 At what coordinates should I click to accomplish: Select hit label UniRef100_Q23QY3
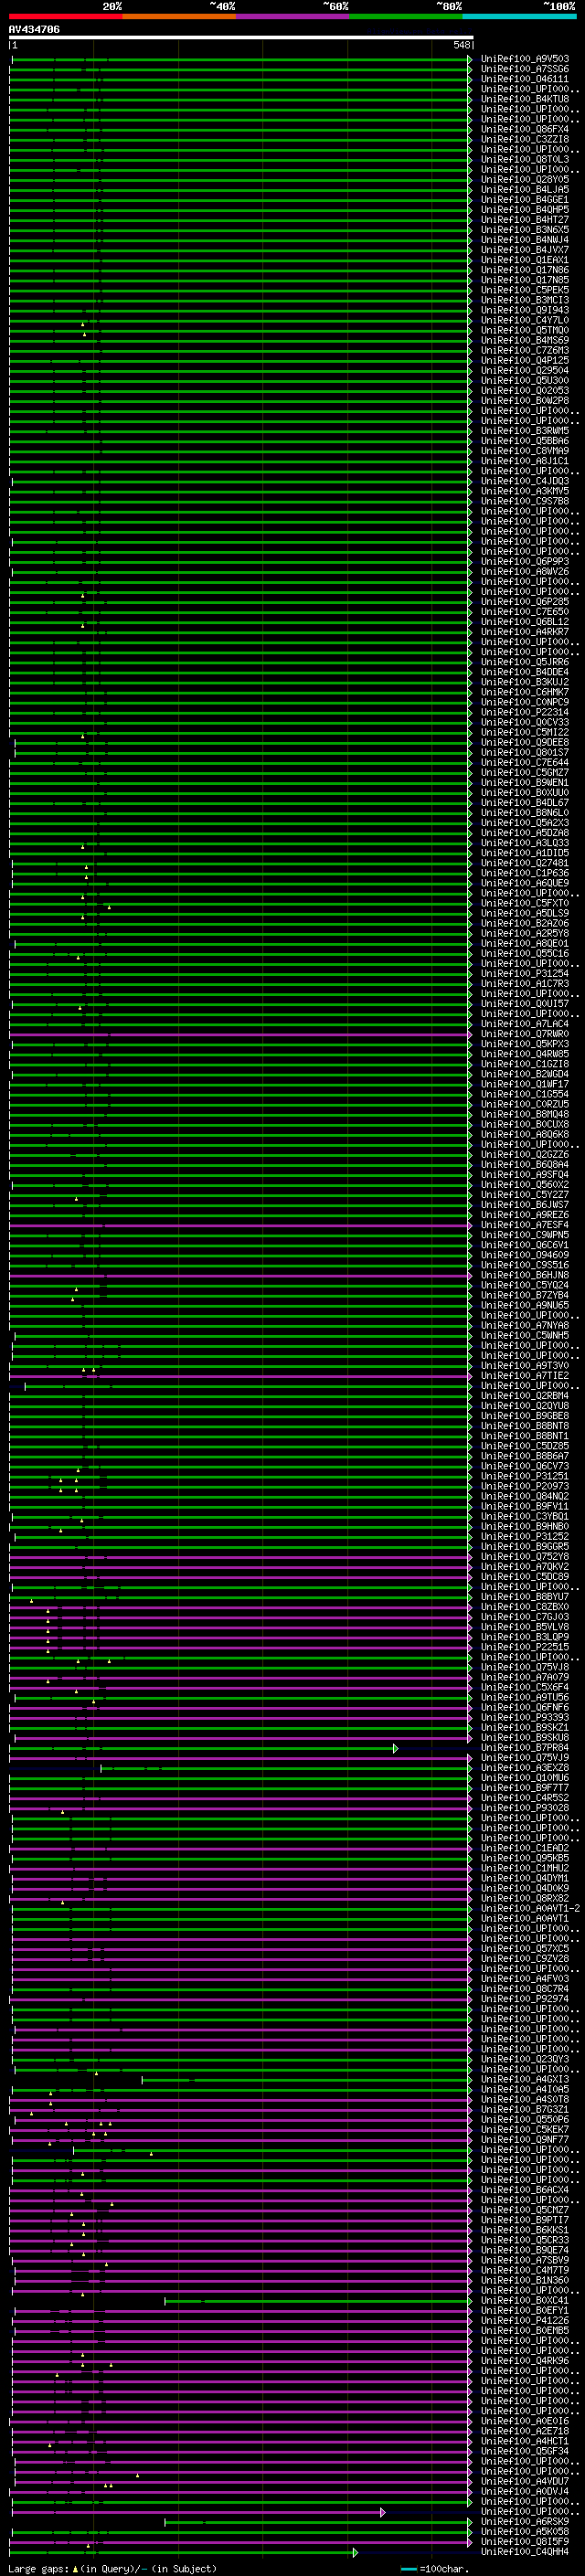525,2059
